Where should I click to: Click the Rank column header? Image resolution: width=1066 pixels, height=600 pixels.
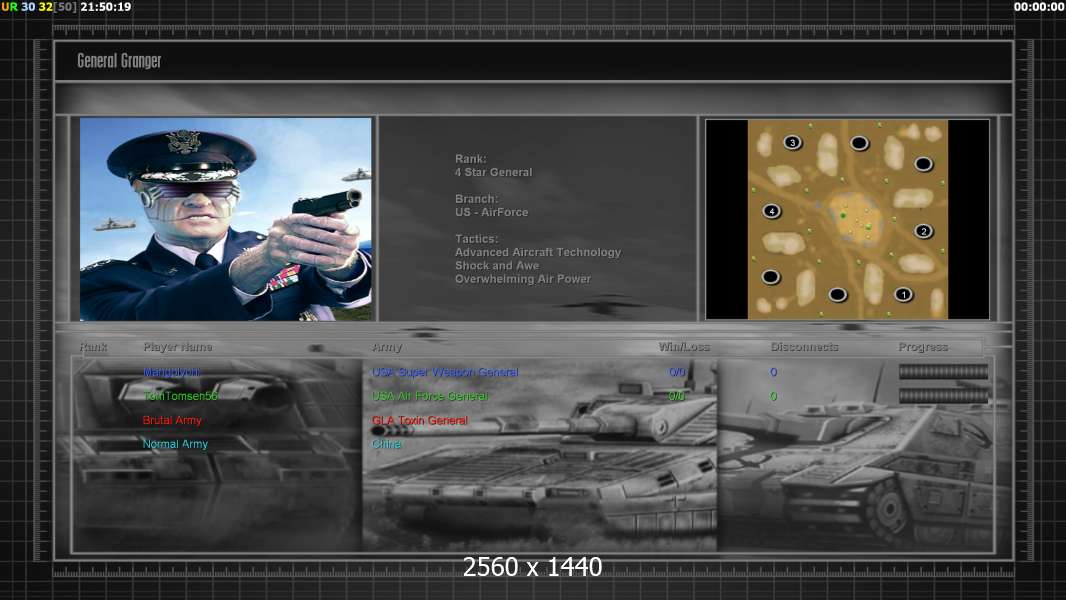tap(93, 347)
